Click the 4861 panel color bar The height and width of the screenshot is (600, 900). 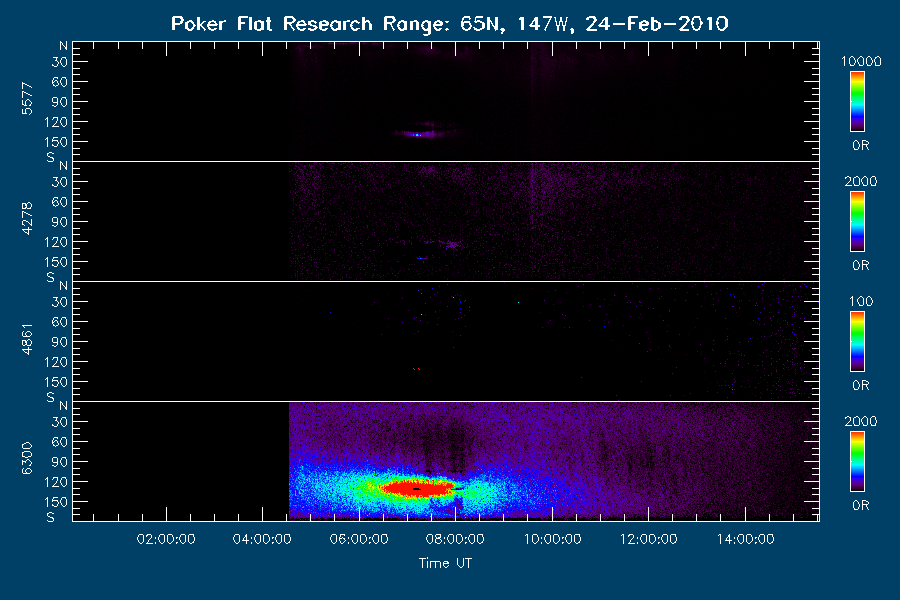pos(857,342)
